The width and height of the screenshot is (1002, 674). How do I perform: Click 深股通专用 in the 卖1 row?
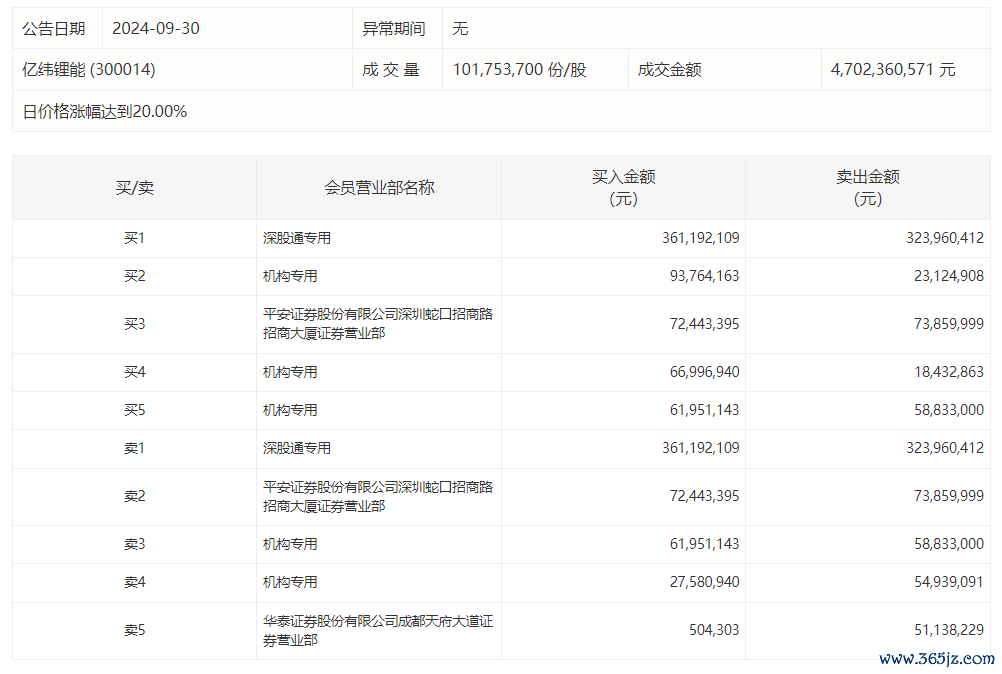[297, 448]
